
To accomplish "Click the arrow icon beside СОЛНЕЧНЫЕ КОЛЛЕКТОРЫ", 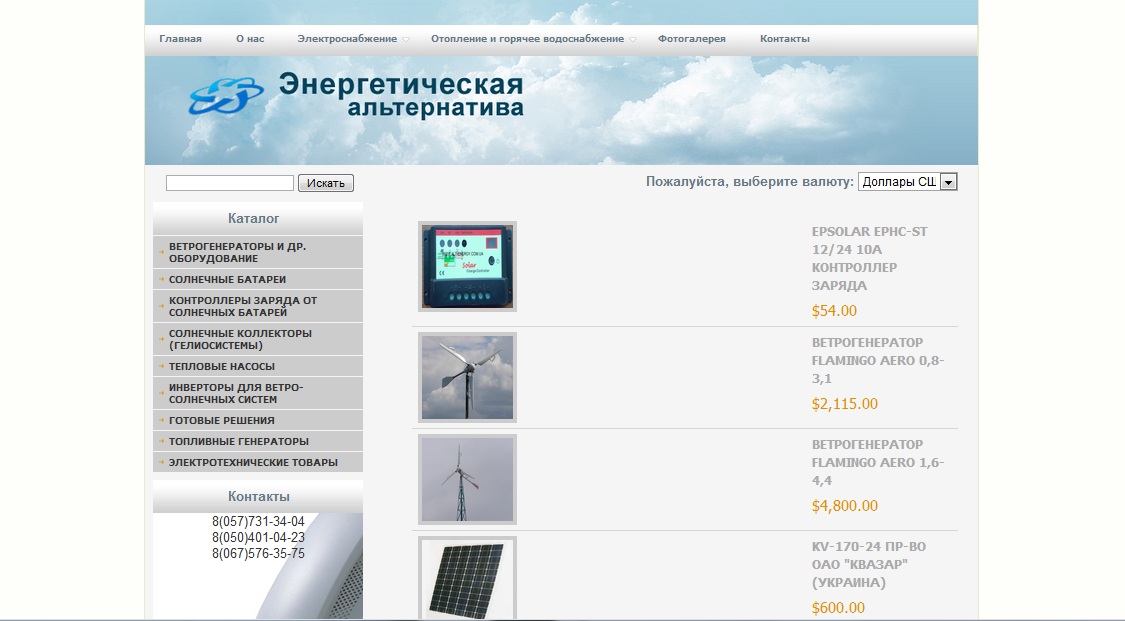I will (x=160, y=339).
